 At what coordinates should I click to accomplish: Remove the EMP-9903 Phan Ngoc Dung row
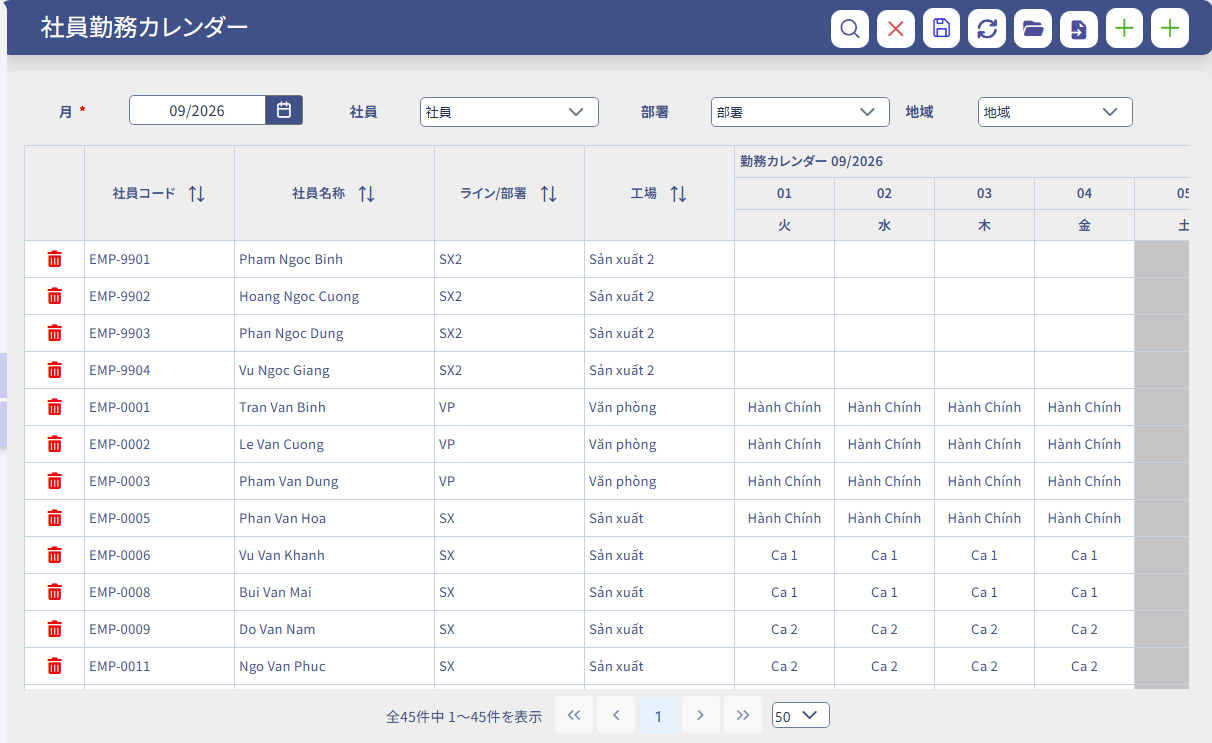pyautogui.click(x=55, y=333)
